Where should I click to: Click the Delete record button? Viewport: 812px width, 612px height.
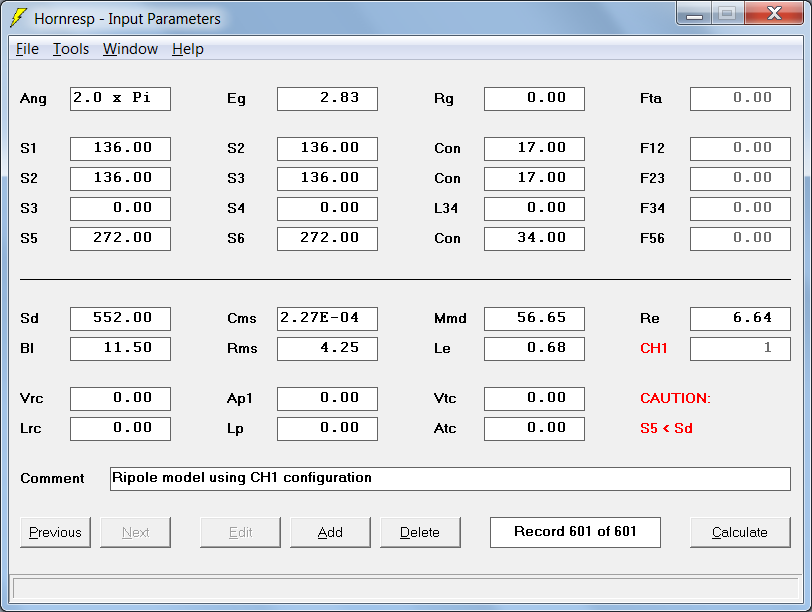(420, 532)
